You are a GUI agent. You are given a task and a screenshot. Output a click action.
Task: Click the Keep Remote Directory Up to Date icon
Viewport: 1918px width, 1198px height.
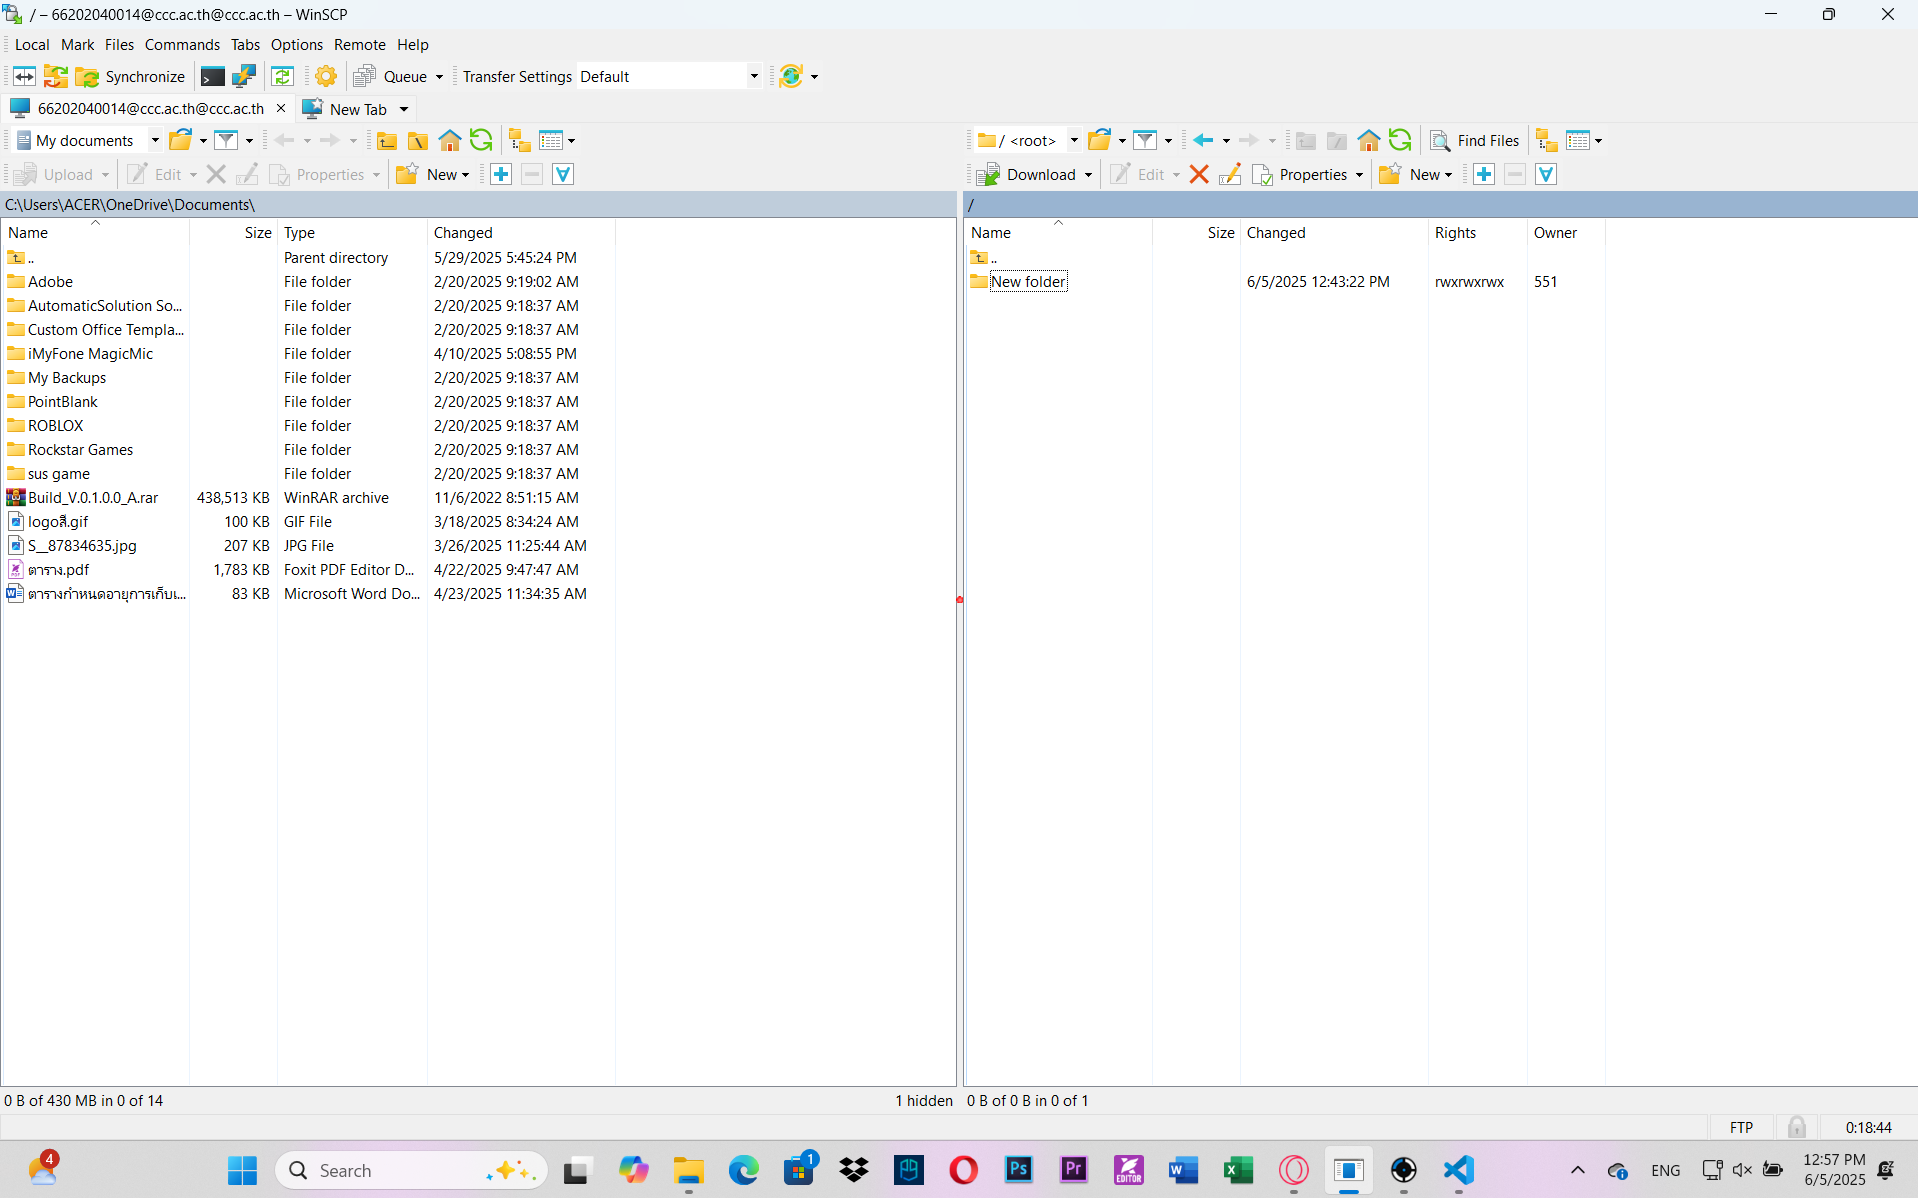(283, 76)
